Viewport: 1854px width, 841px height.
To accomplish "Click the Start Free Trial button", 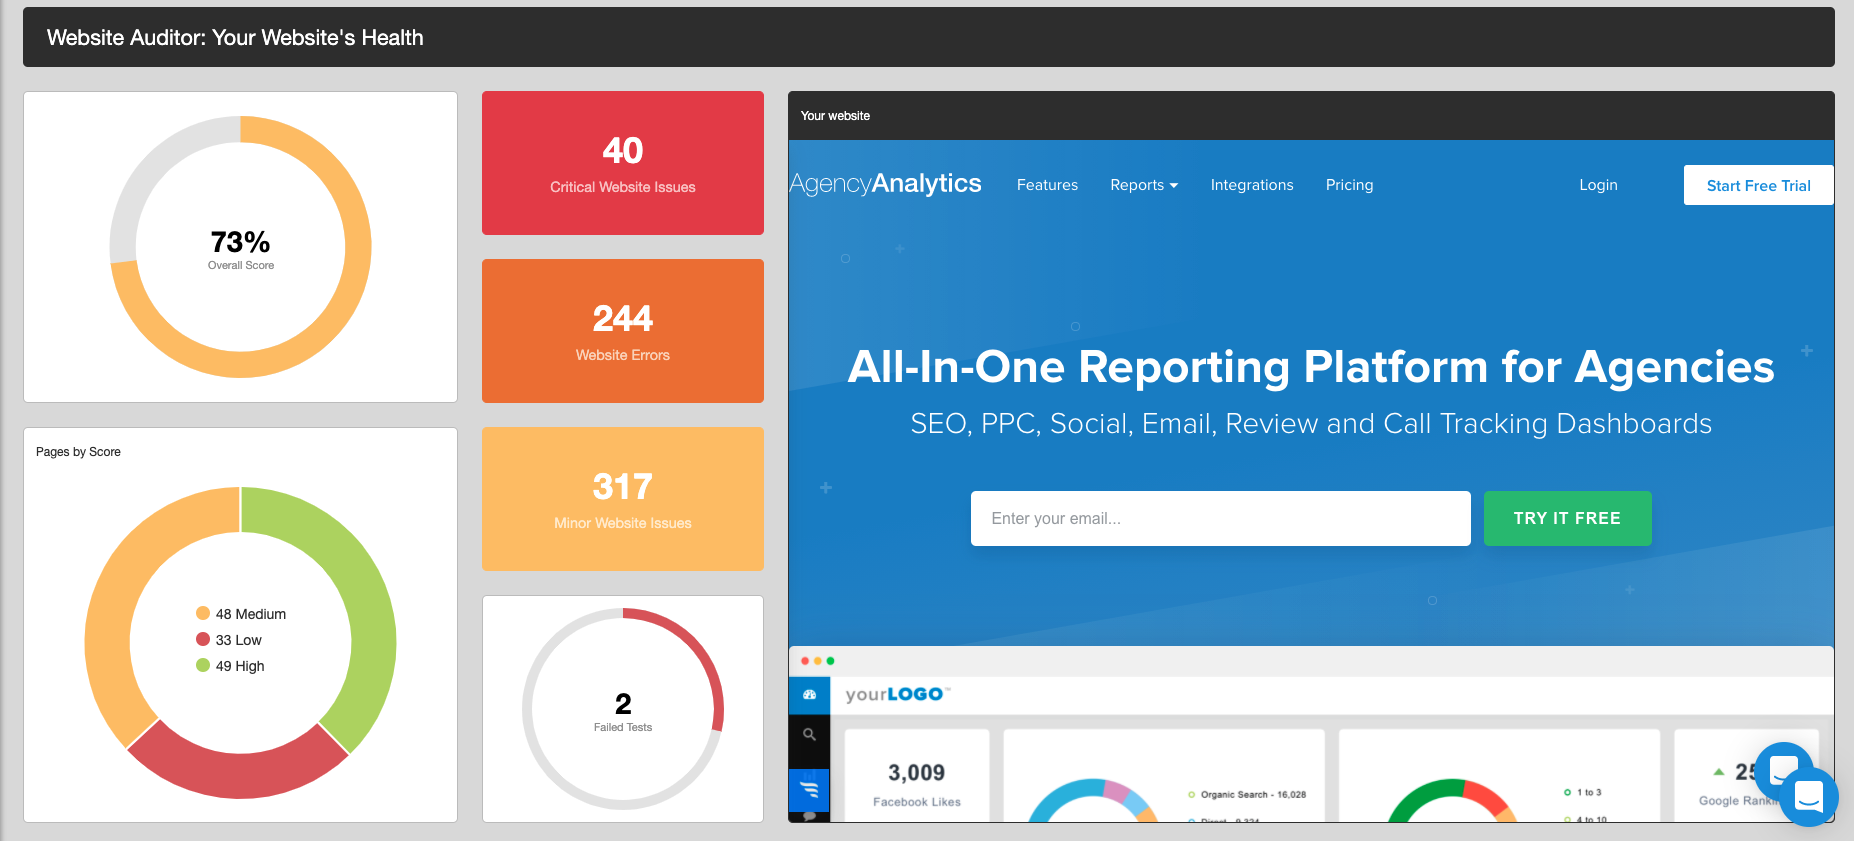I will pos(1758,185).
